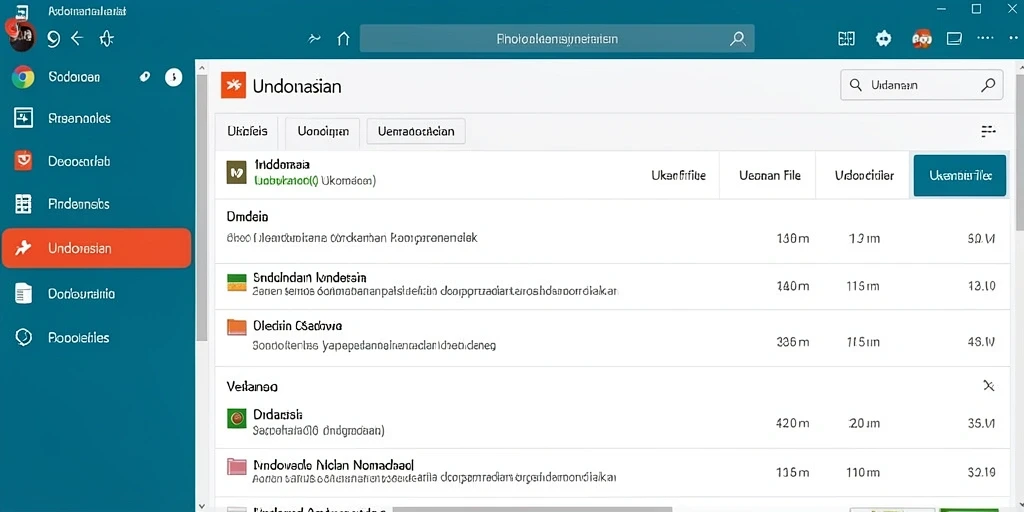Click the back arrow in top bar

coord(77,39)
